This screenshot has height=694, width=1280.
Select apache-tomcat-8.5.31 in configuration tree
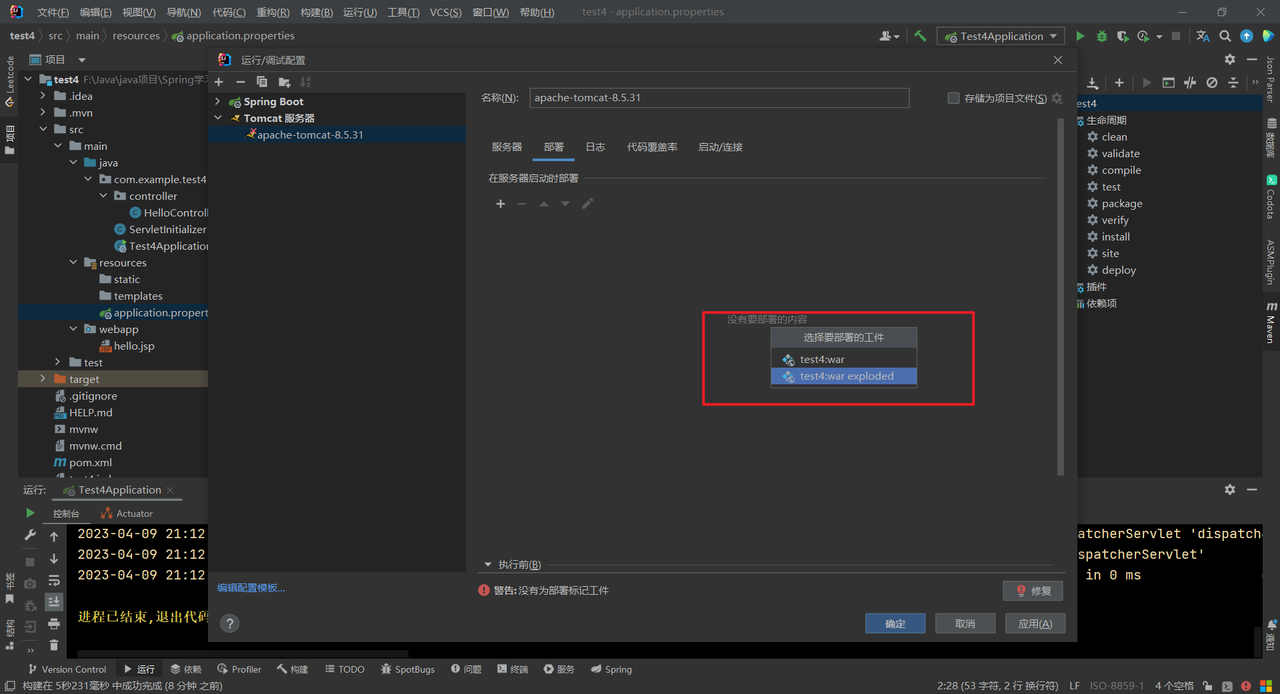pos(310,134)
